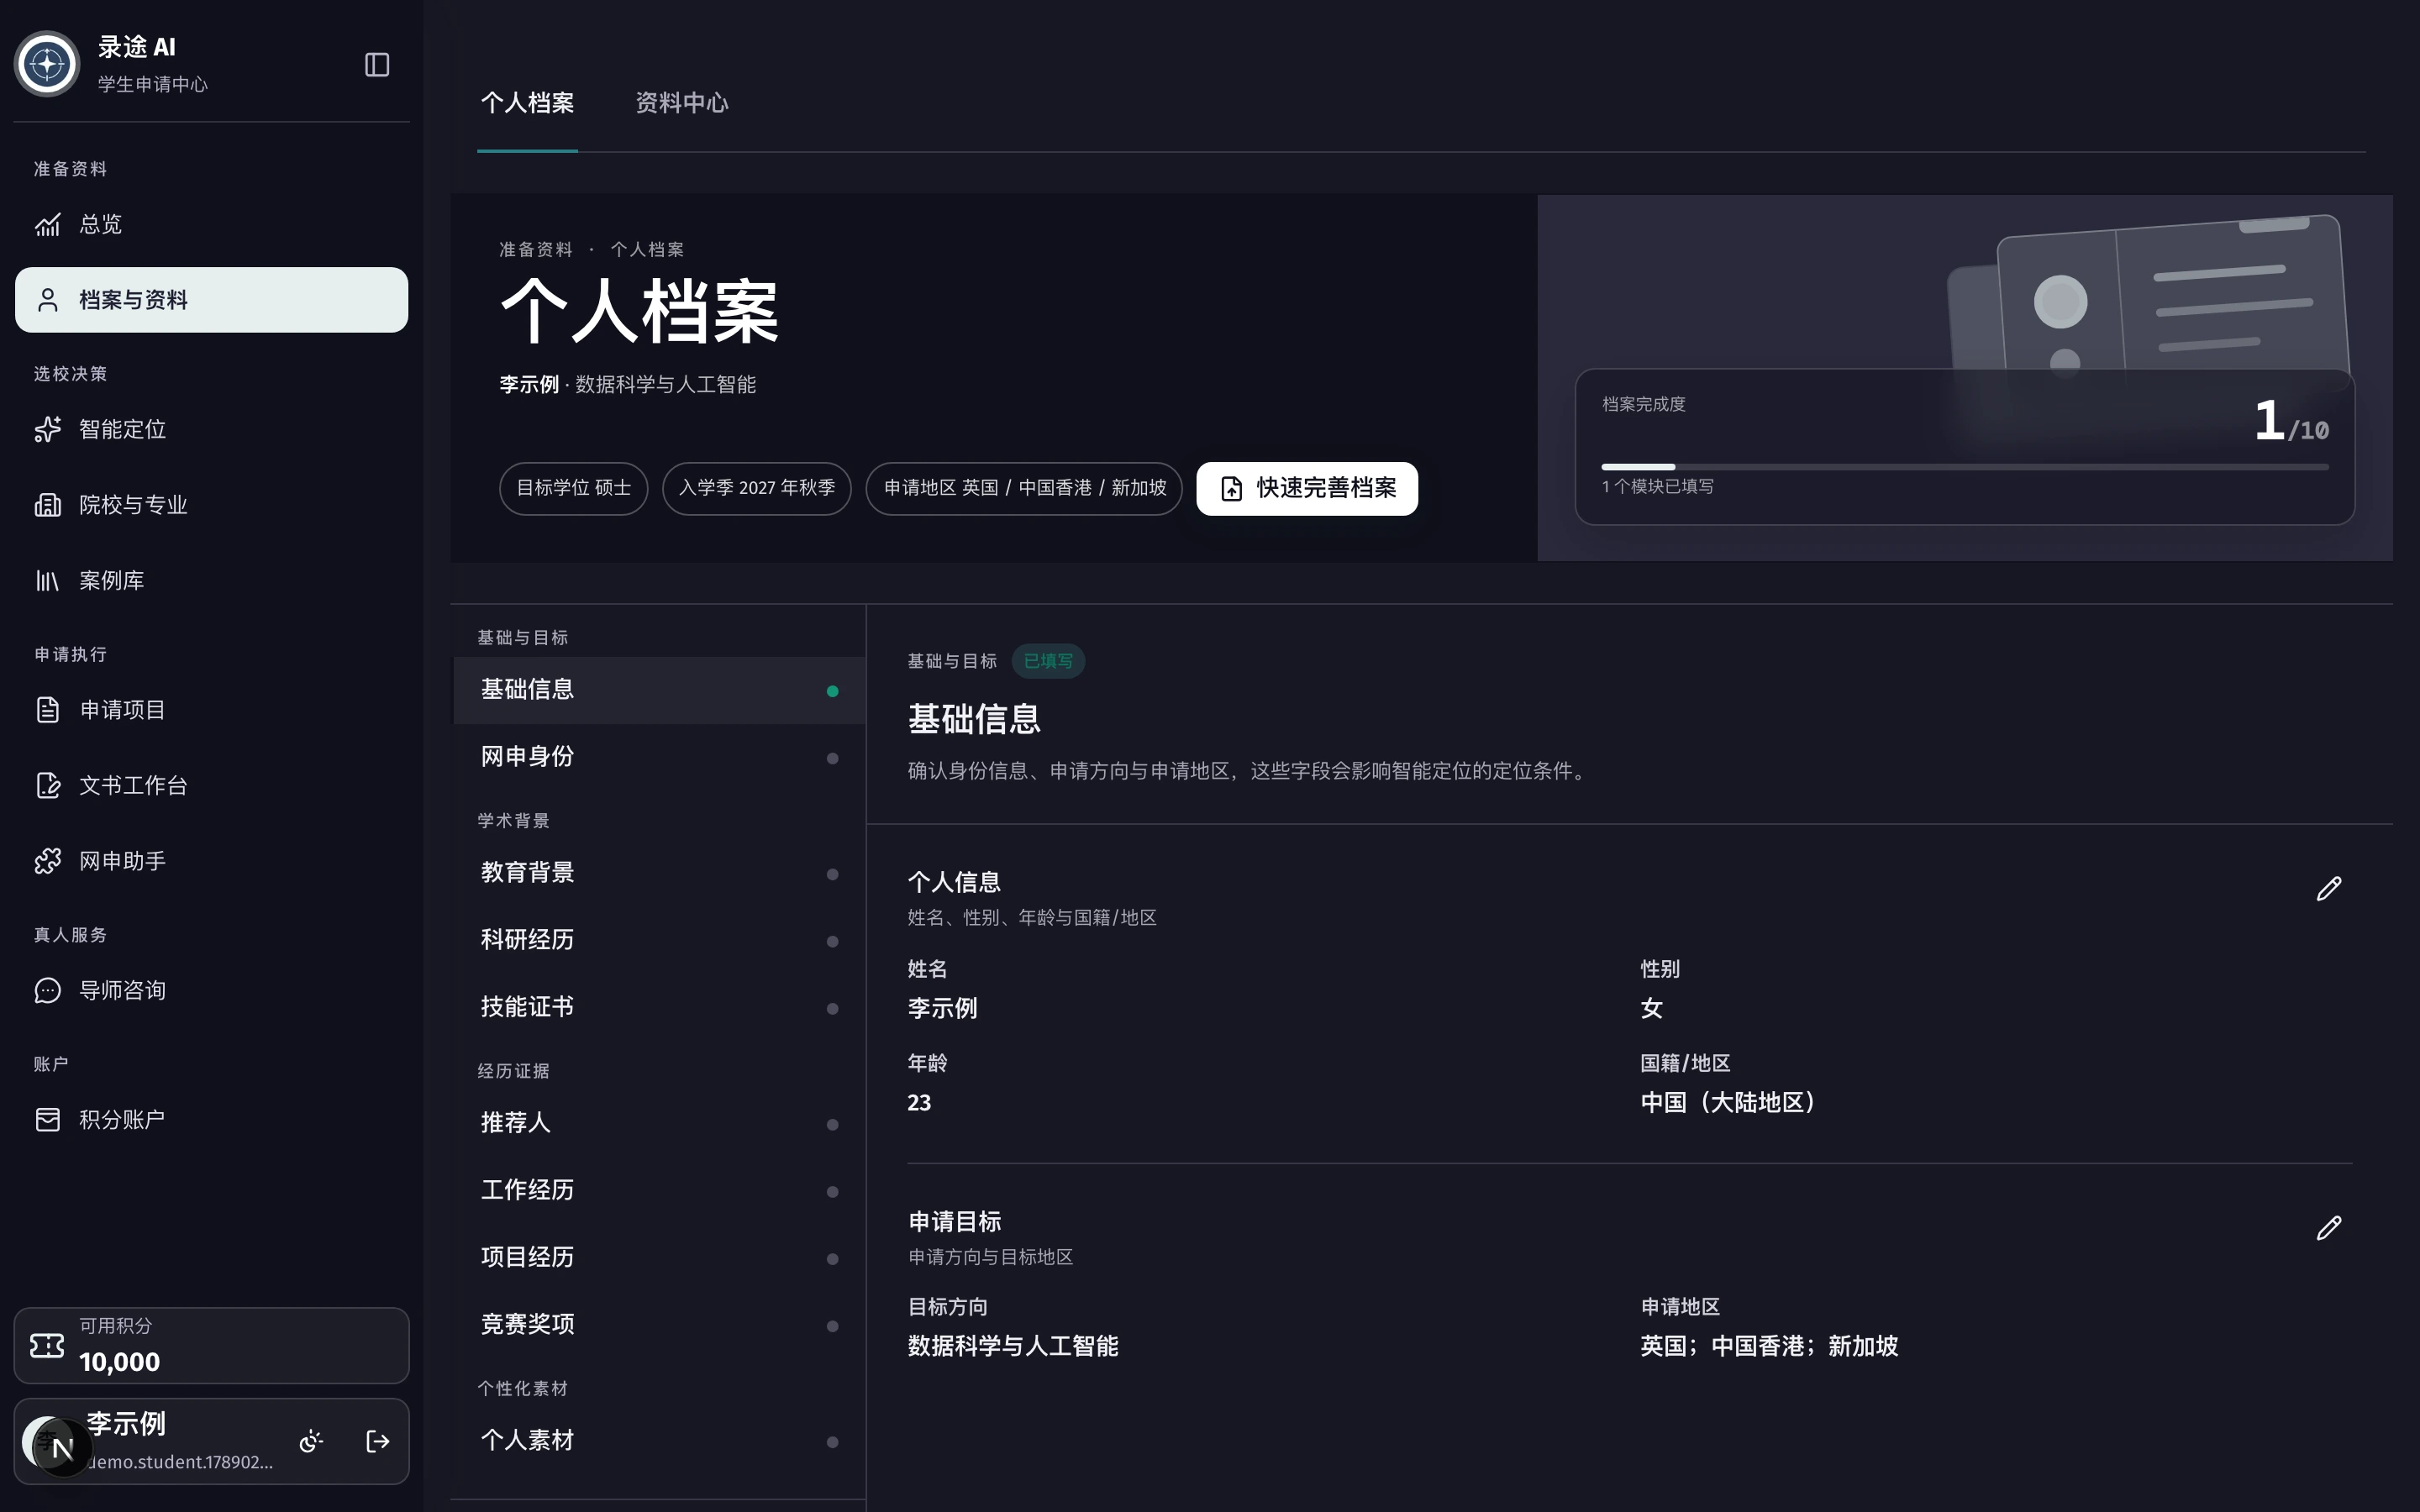2420x1512 pixels.
Task: Open the 工作经历 section
Action: 659,1190
